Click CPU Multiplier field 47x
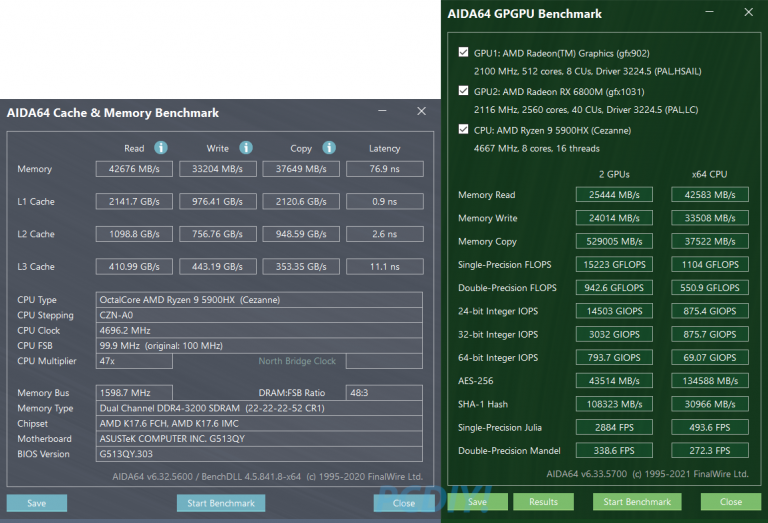 click(x=134, y=361)
